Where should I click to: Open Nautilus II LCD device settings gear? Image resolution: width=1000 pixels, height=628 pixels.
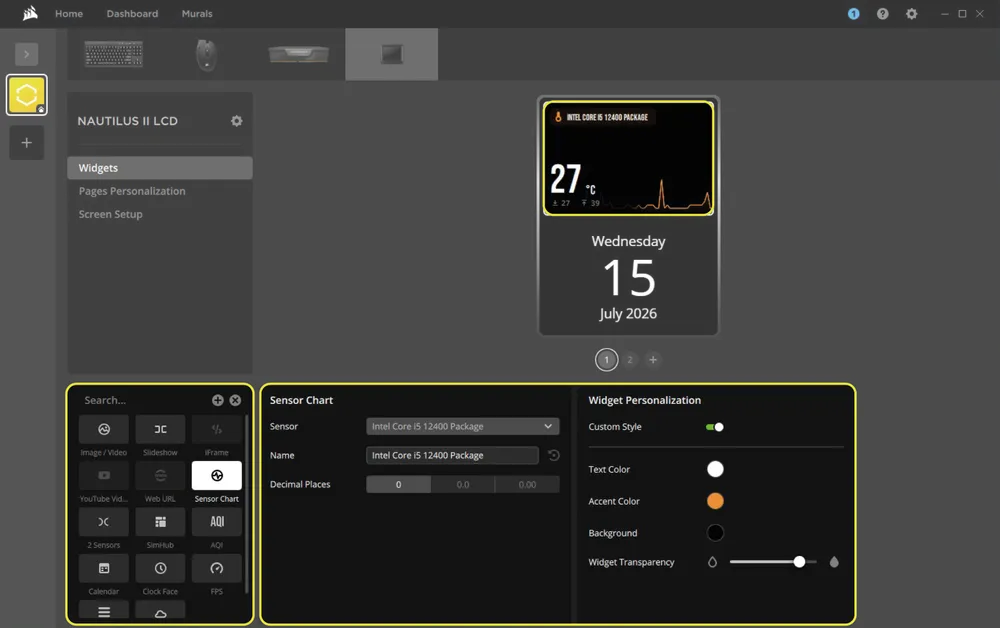[x=237, y=120]
